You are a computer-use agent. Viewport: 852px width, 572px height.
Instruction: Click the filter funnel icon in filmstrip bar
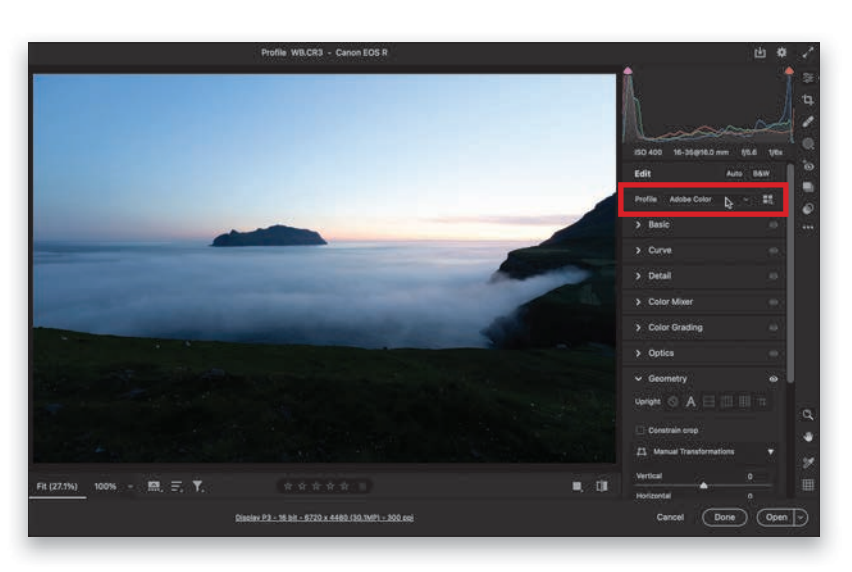[x=198, y=486]
